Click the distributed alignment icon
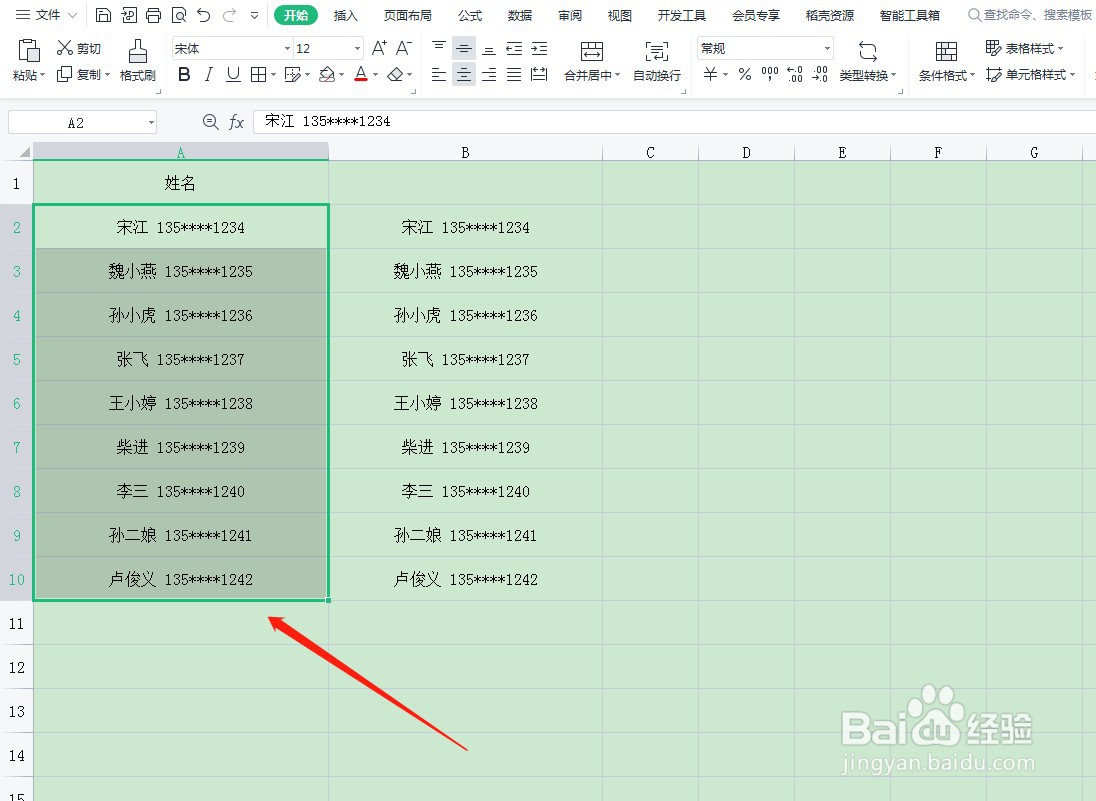Image resolution: width=1096 pixels, height=801 pixels. [x=539, y=74]
